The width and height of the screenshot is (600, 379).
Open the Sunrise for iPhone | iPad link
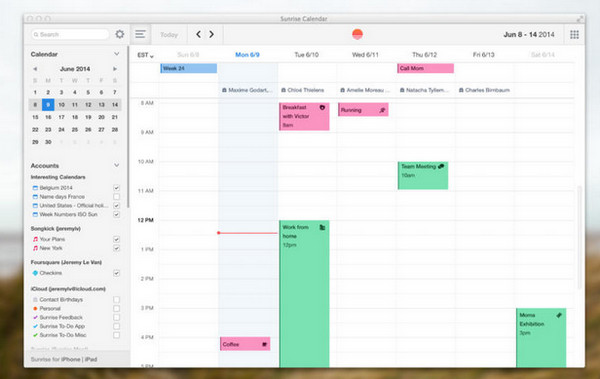[x=64, y=359]
